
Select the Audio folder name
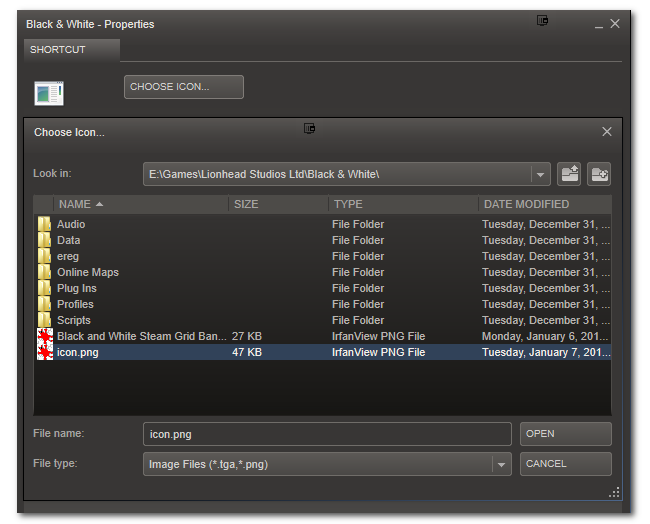coord(71,224)
